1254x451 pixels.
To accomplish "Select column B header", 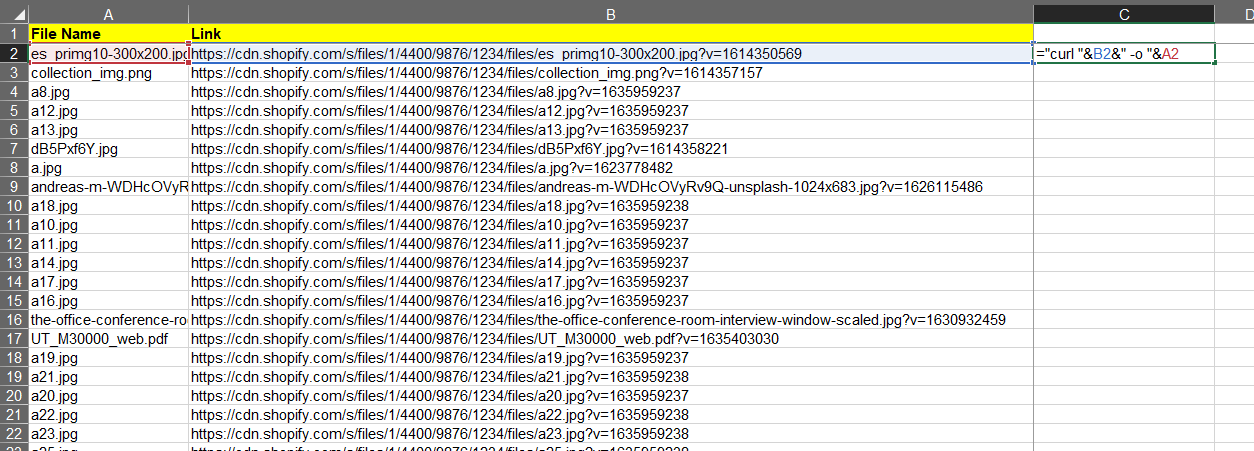I will pos(610,14).
